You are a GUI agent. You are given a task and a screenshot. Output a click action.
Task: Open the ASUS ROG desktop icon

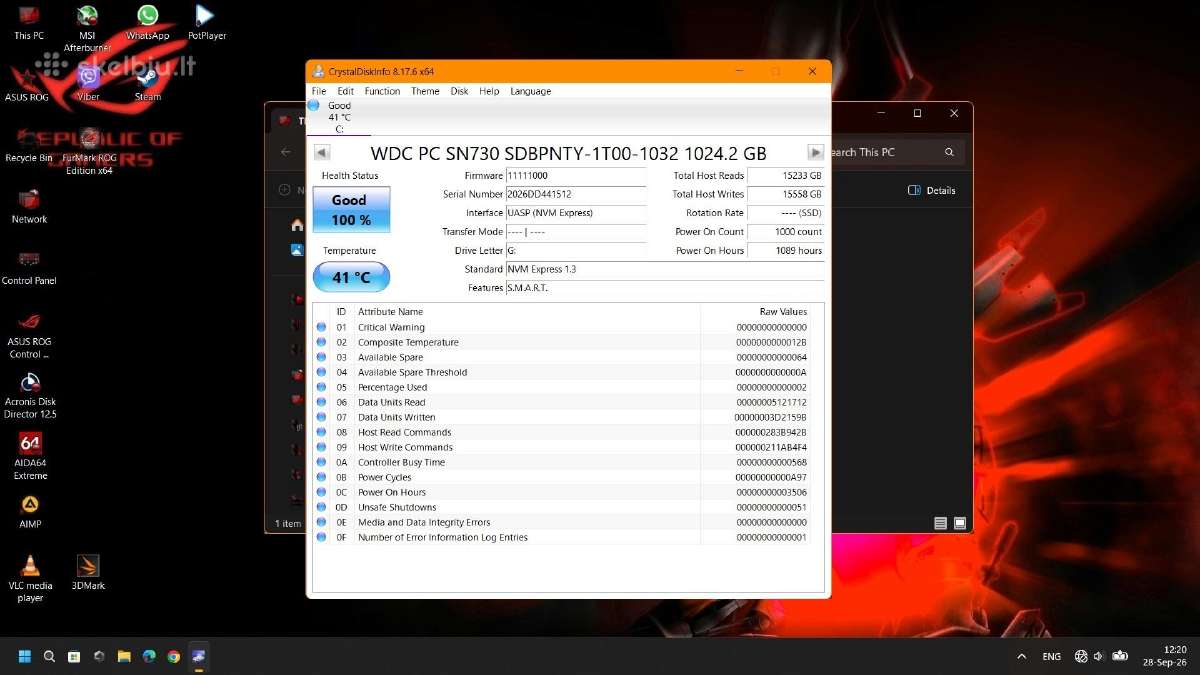pyautogui.click(x=27, y=84)
